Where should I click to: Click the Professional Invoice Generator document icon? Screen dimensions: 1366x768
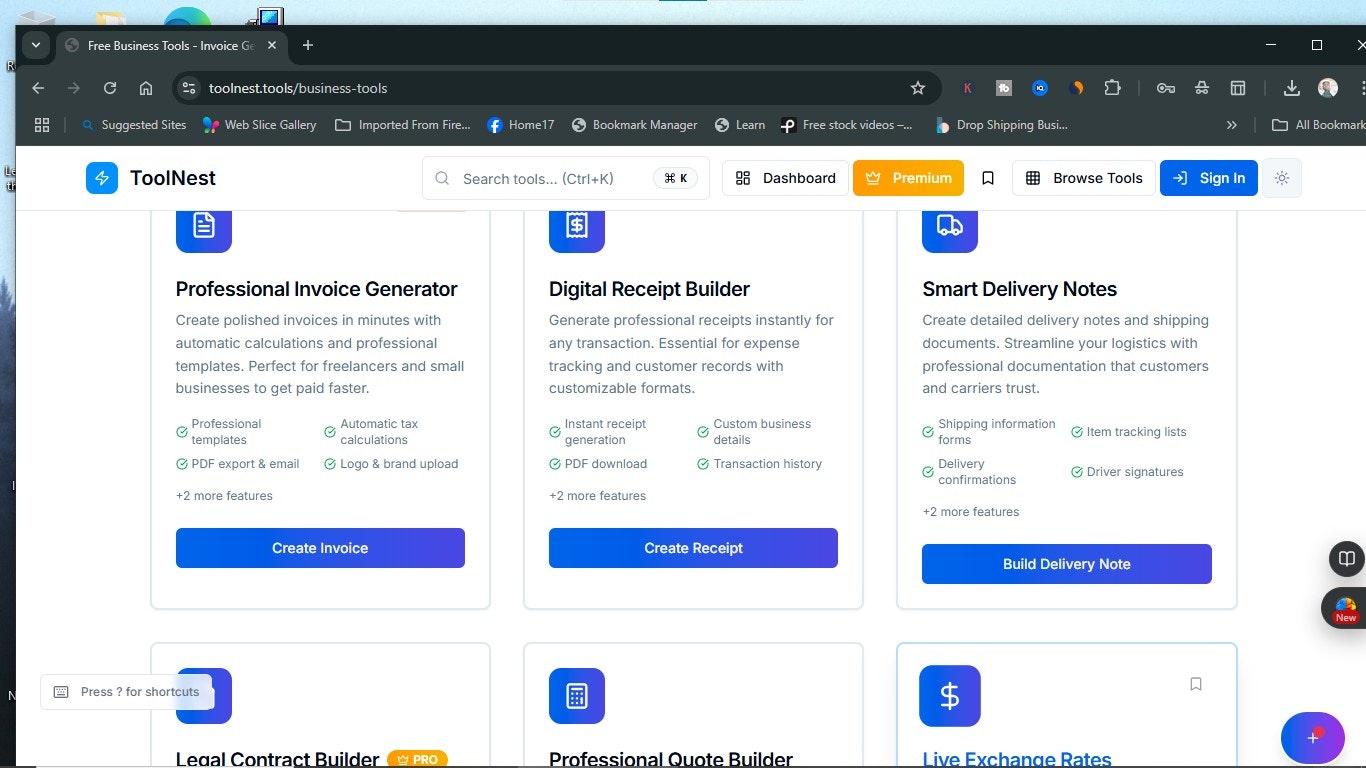coord(204,225)
